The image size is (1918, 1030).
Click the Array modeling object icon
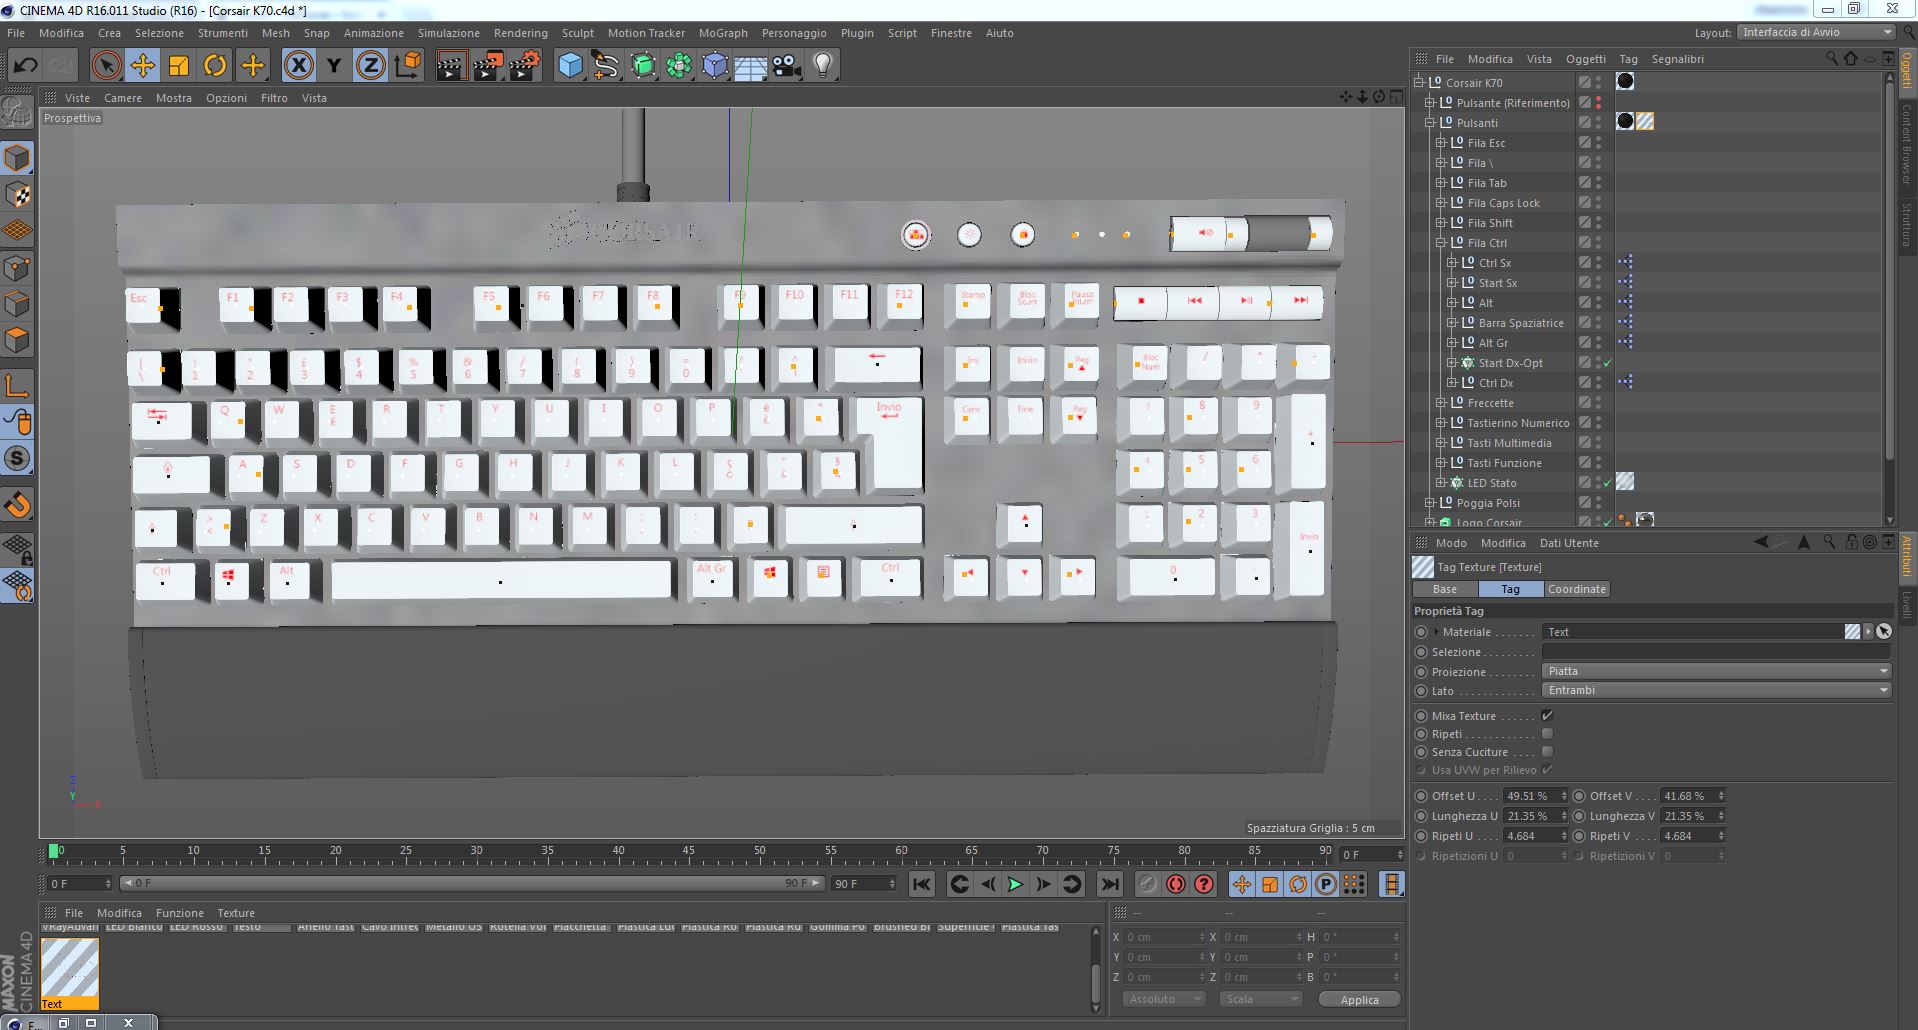679,66
